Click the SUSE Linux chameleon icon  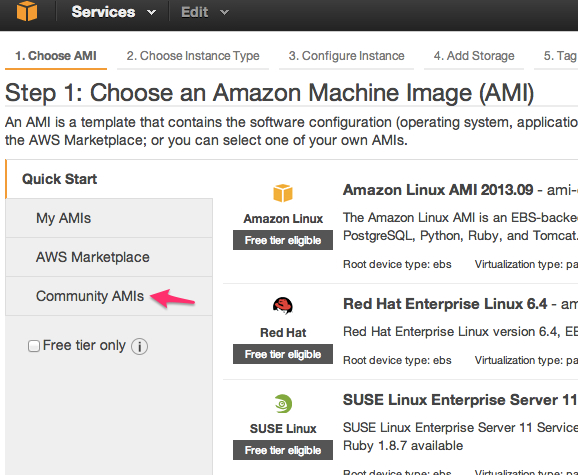(283, 404)
